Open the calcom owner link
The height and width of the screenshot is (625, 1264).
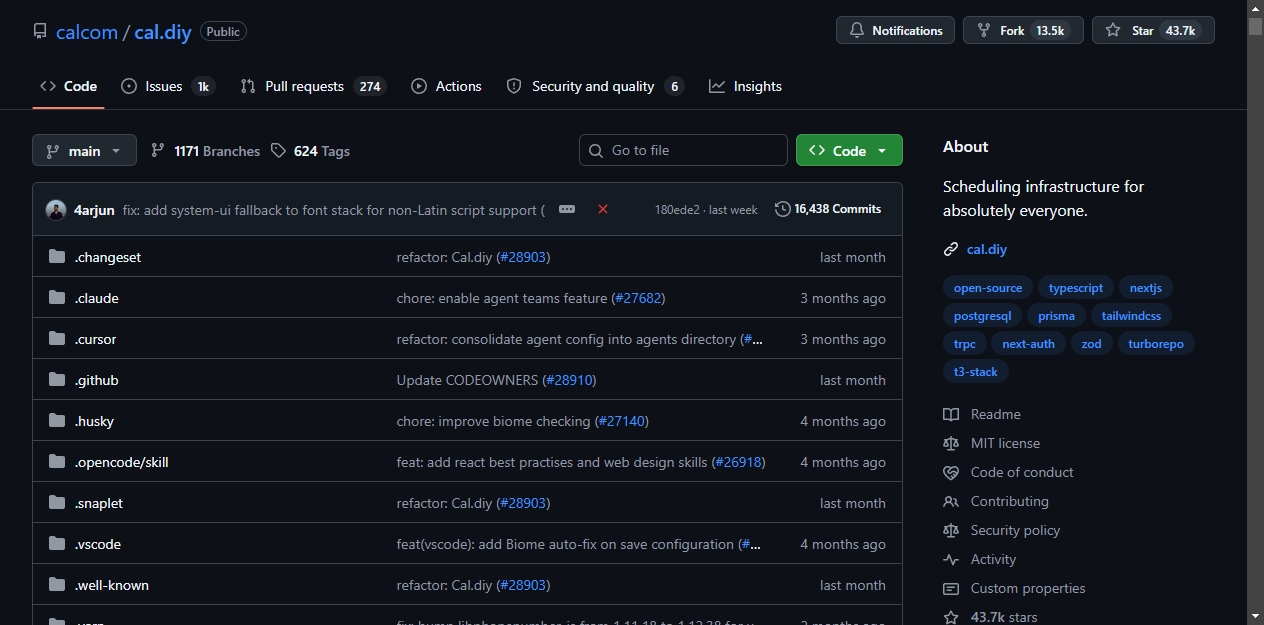pyautogui.click(x=87, y=32)
